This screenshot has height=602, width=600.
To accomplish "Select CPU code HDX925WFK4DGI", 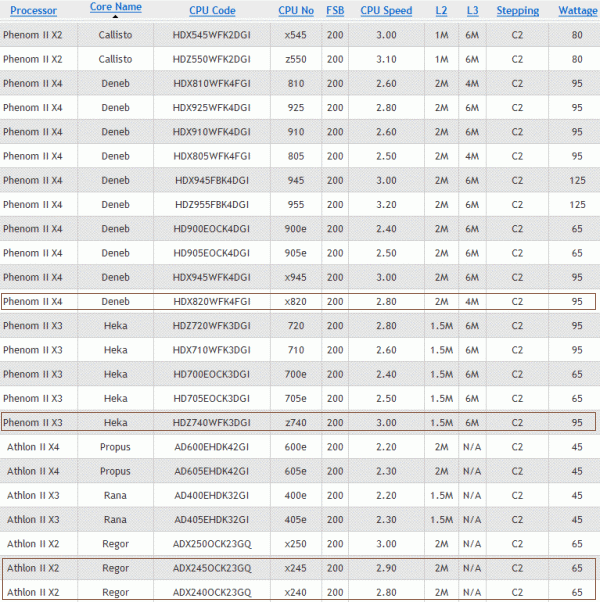I will pyautogui.click(x=212, y=108).
